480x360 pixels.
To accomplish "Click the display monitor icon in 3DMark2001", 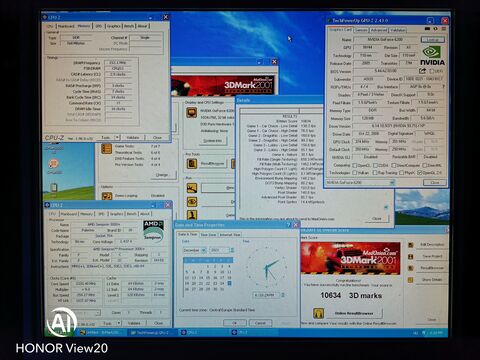I will [191, 113].
